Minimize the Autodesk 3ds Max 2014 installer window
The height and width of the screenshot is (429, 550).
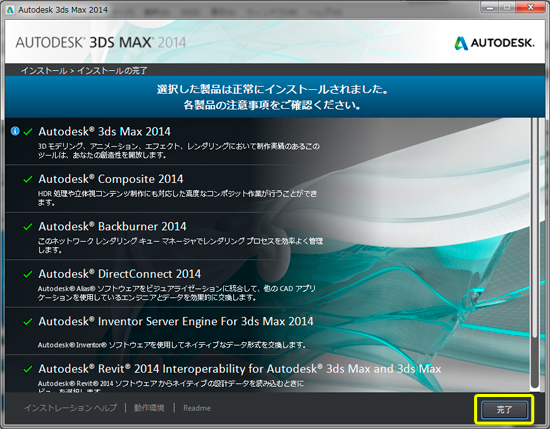[x=490, y=8]
